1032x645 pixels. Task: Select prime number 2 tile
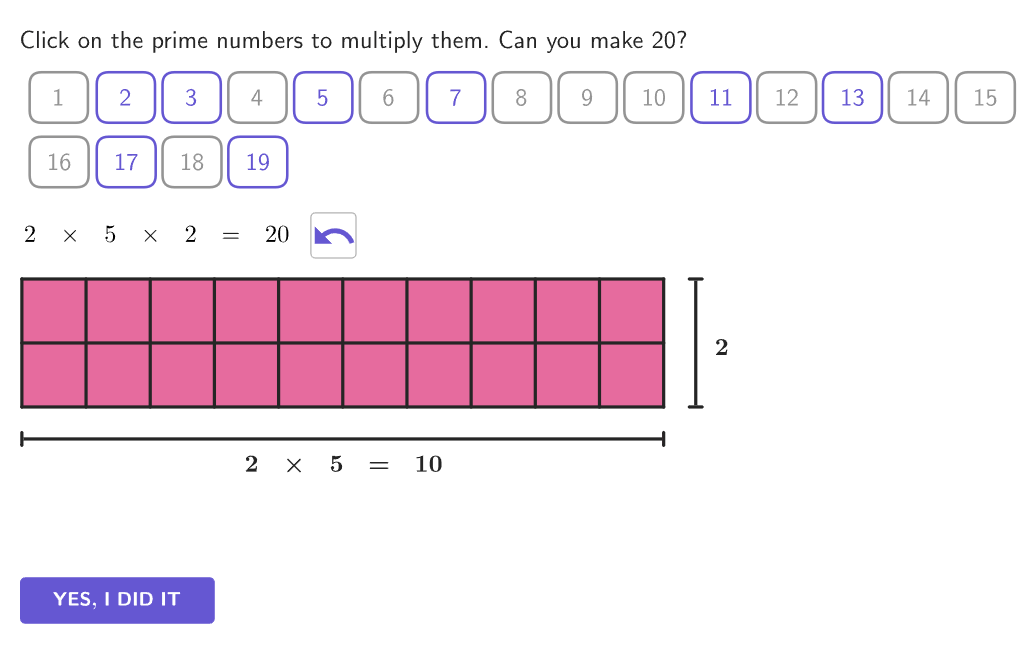tap(125, 97)
